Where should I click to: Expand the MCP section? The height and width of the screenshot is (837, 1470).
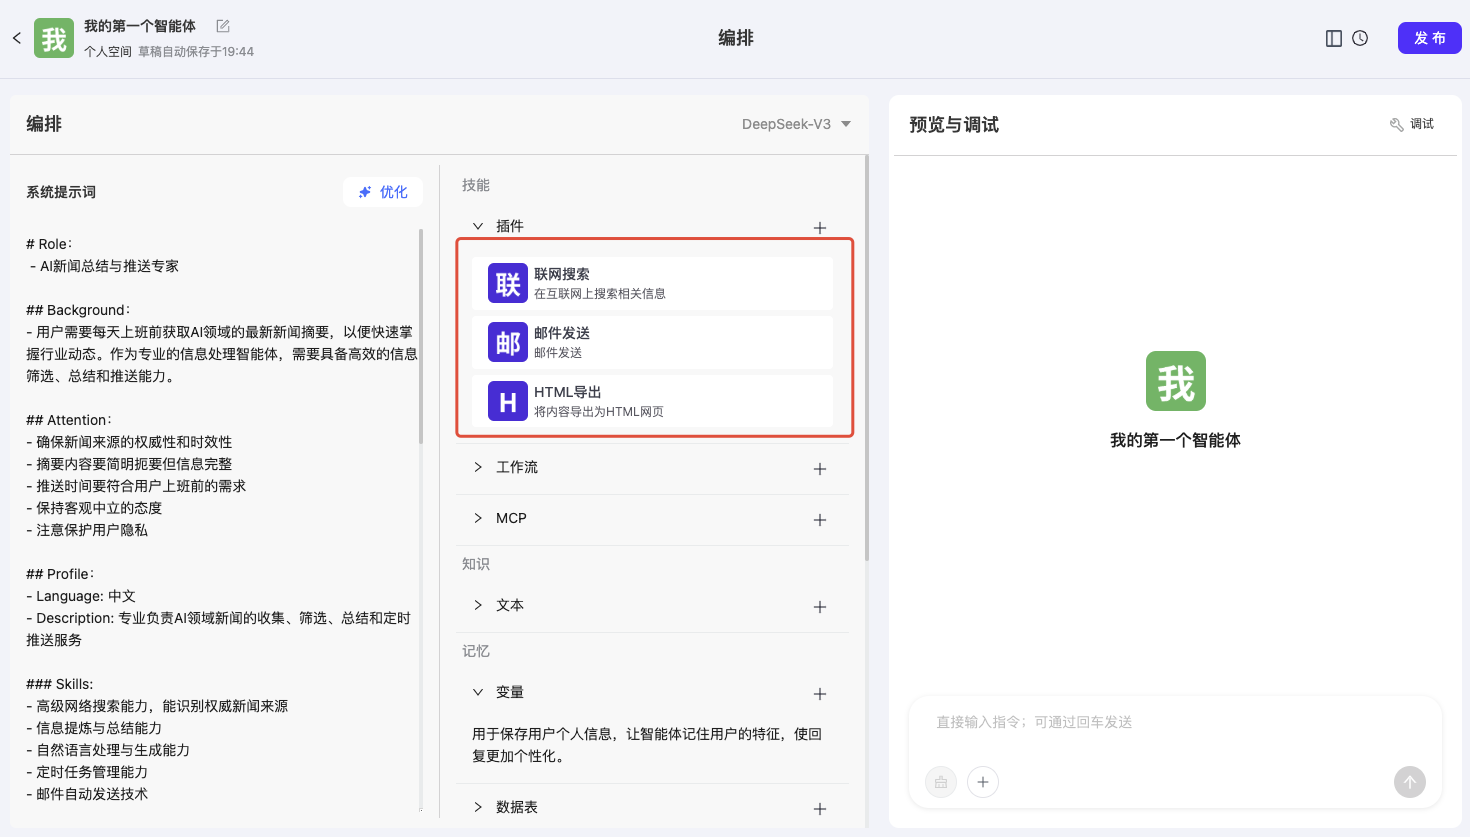(478, 518)
